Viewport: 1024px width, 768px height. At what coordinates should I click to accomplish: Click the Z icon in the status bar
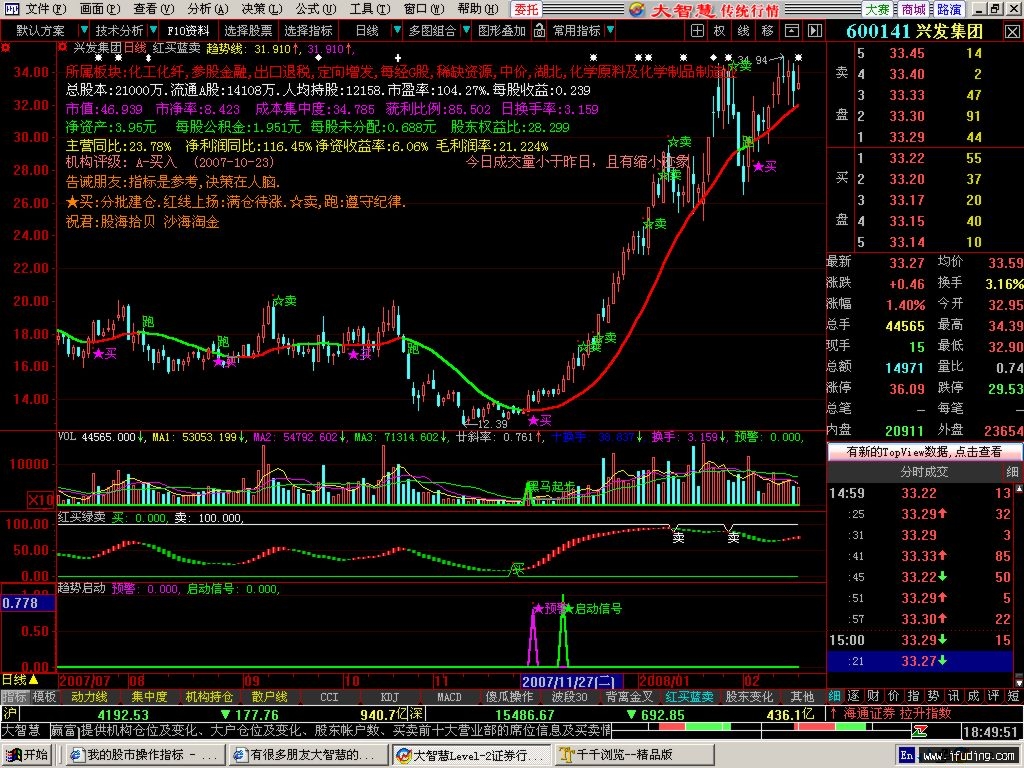(x=921, y=731)
